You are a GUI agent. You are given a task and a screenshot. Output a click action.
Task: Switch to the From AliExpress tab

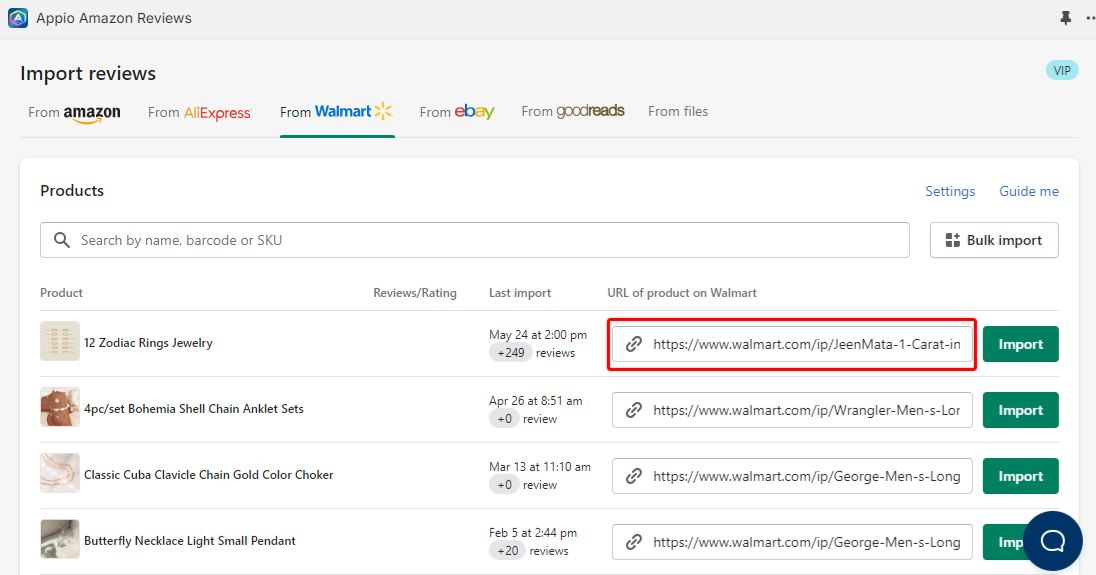point(199,112)
